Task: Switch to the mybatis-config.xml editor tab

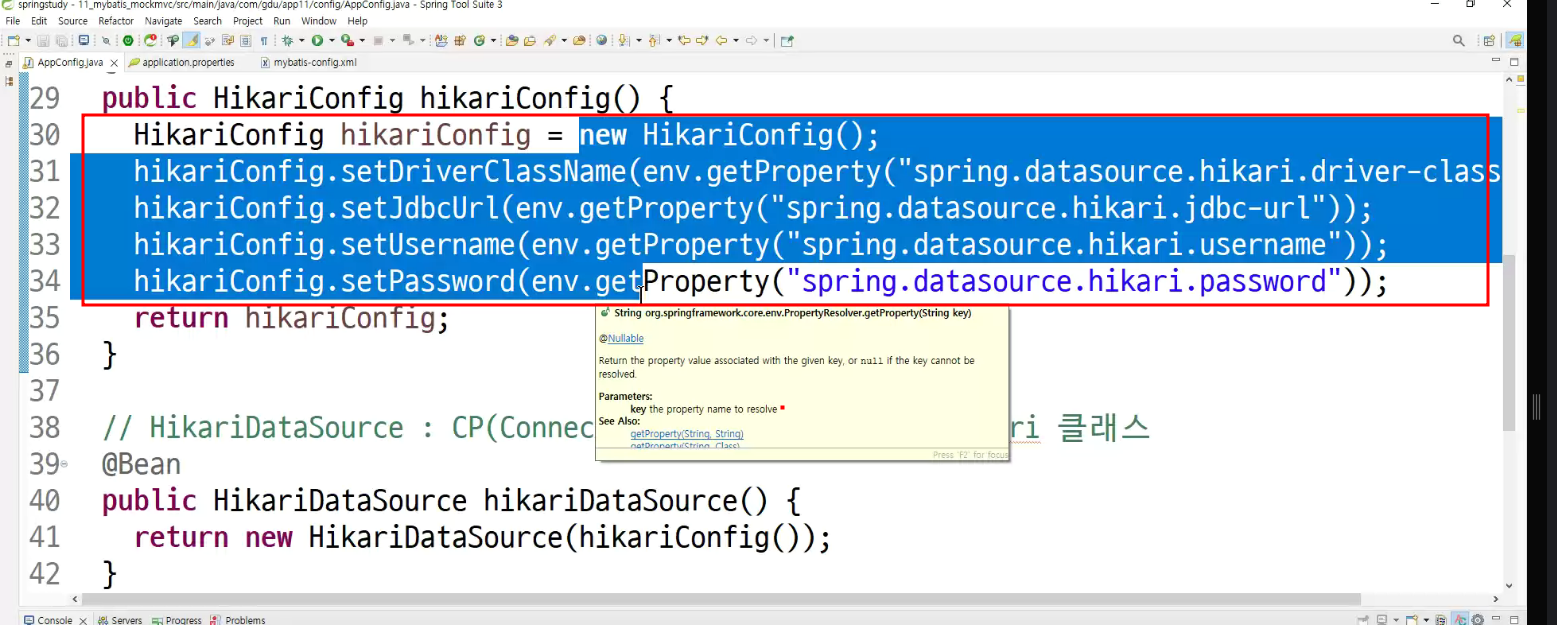Action: 308,62
